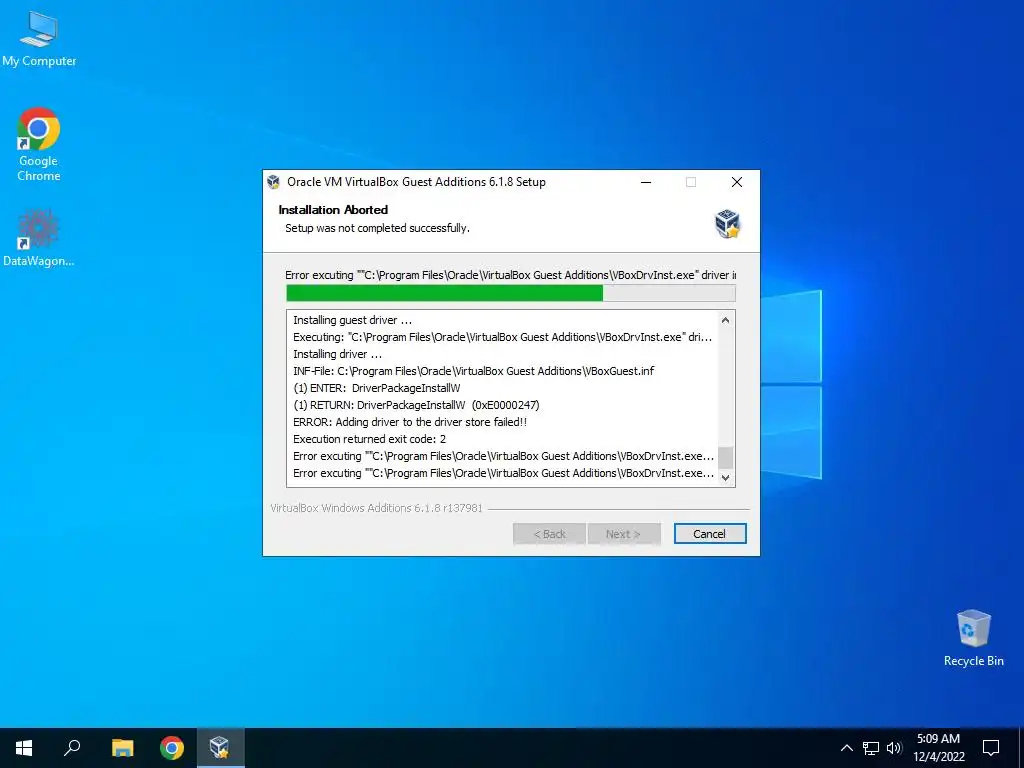Click 'VirtualBox Windows Additions 6.1.8 r137981' label
The width and height of the screenshot is (1024, 768).
click(377, 507)
